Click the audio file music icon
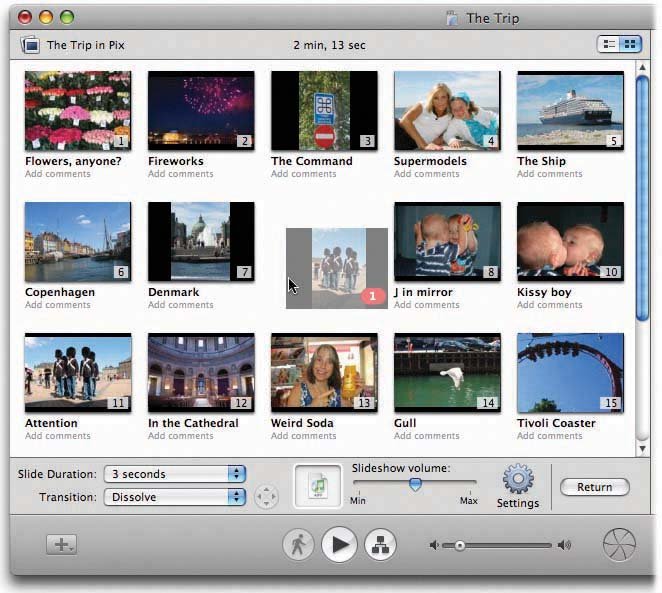This screenshot has width=662, height=593. (x=317, y=487)
